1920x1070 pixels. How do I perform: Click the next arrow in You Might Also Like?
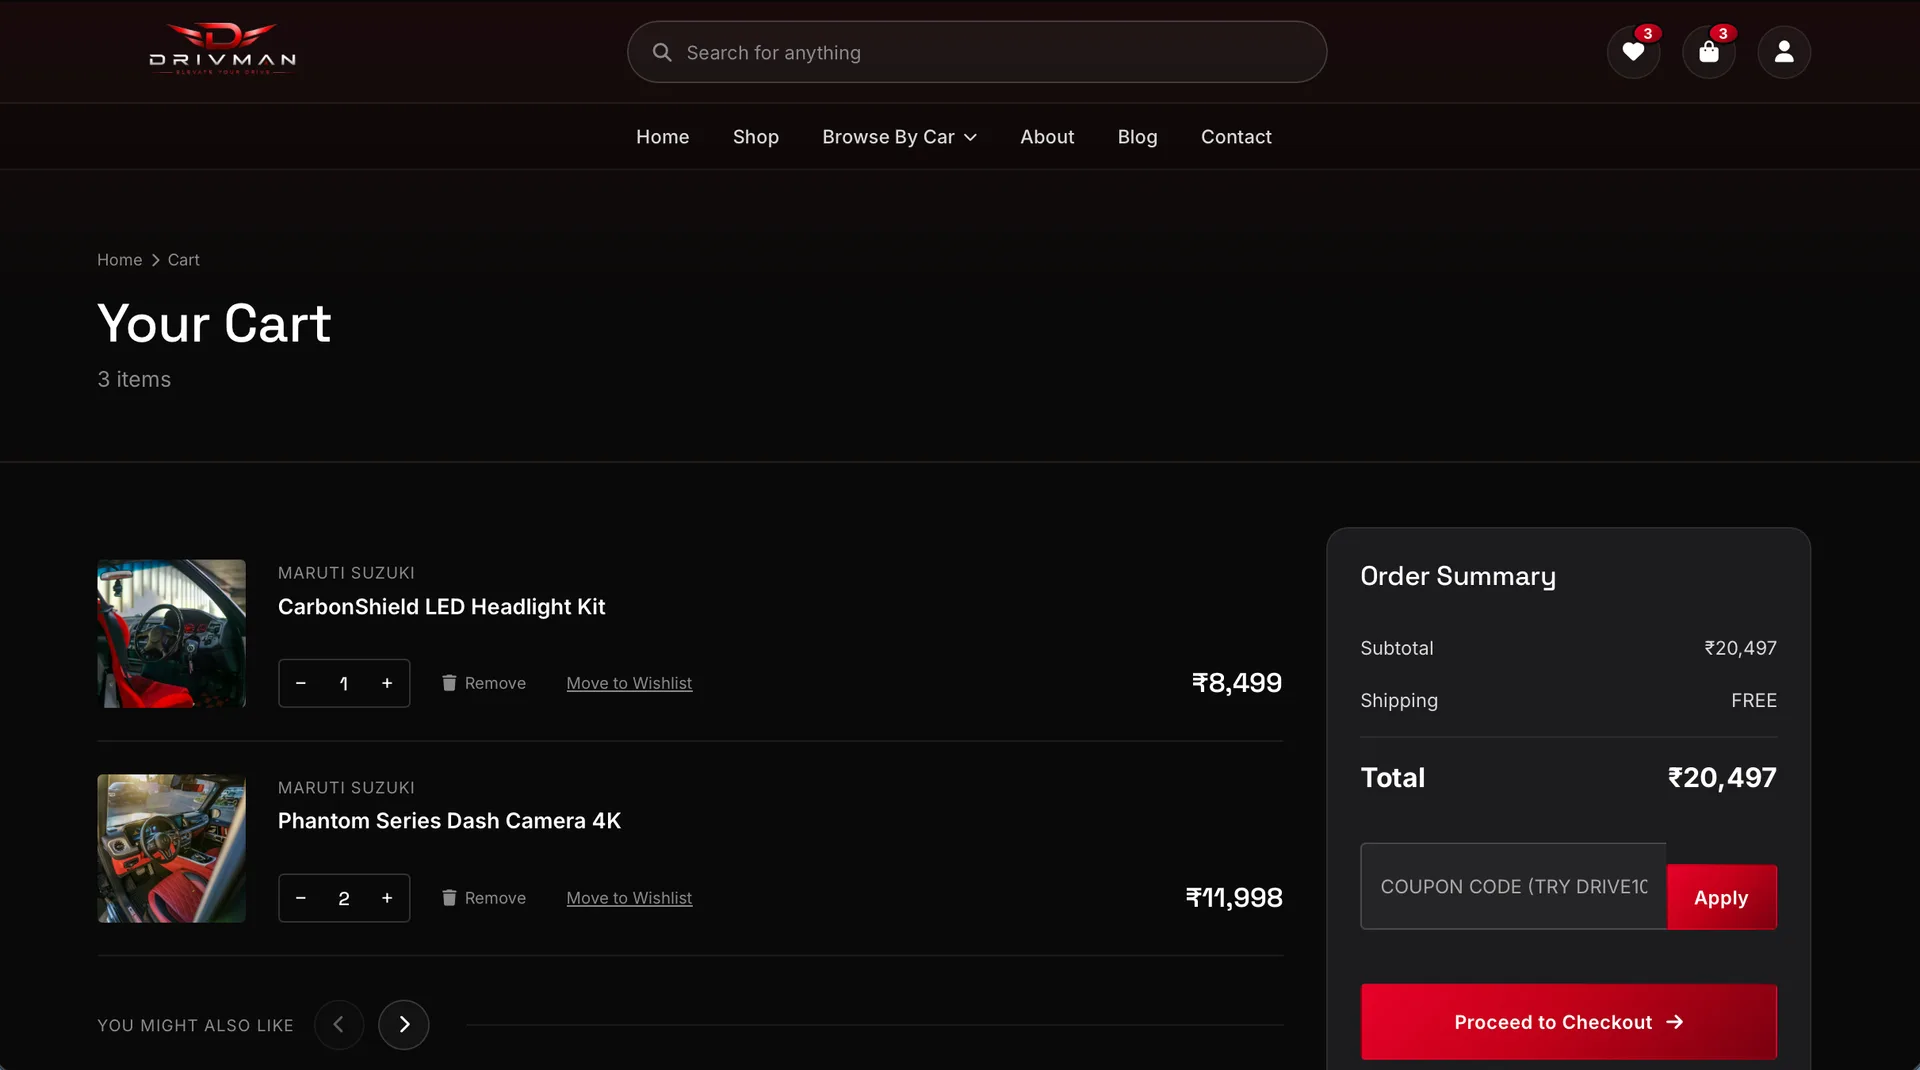404,1025
